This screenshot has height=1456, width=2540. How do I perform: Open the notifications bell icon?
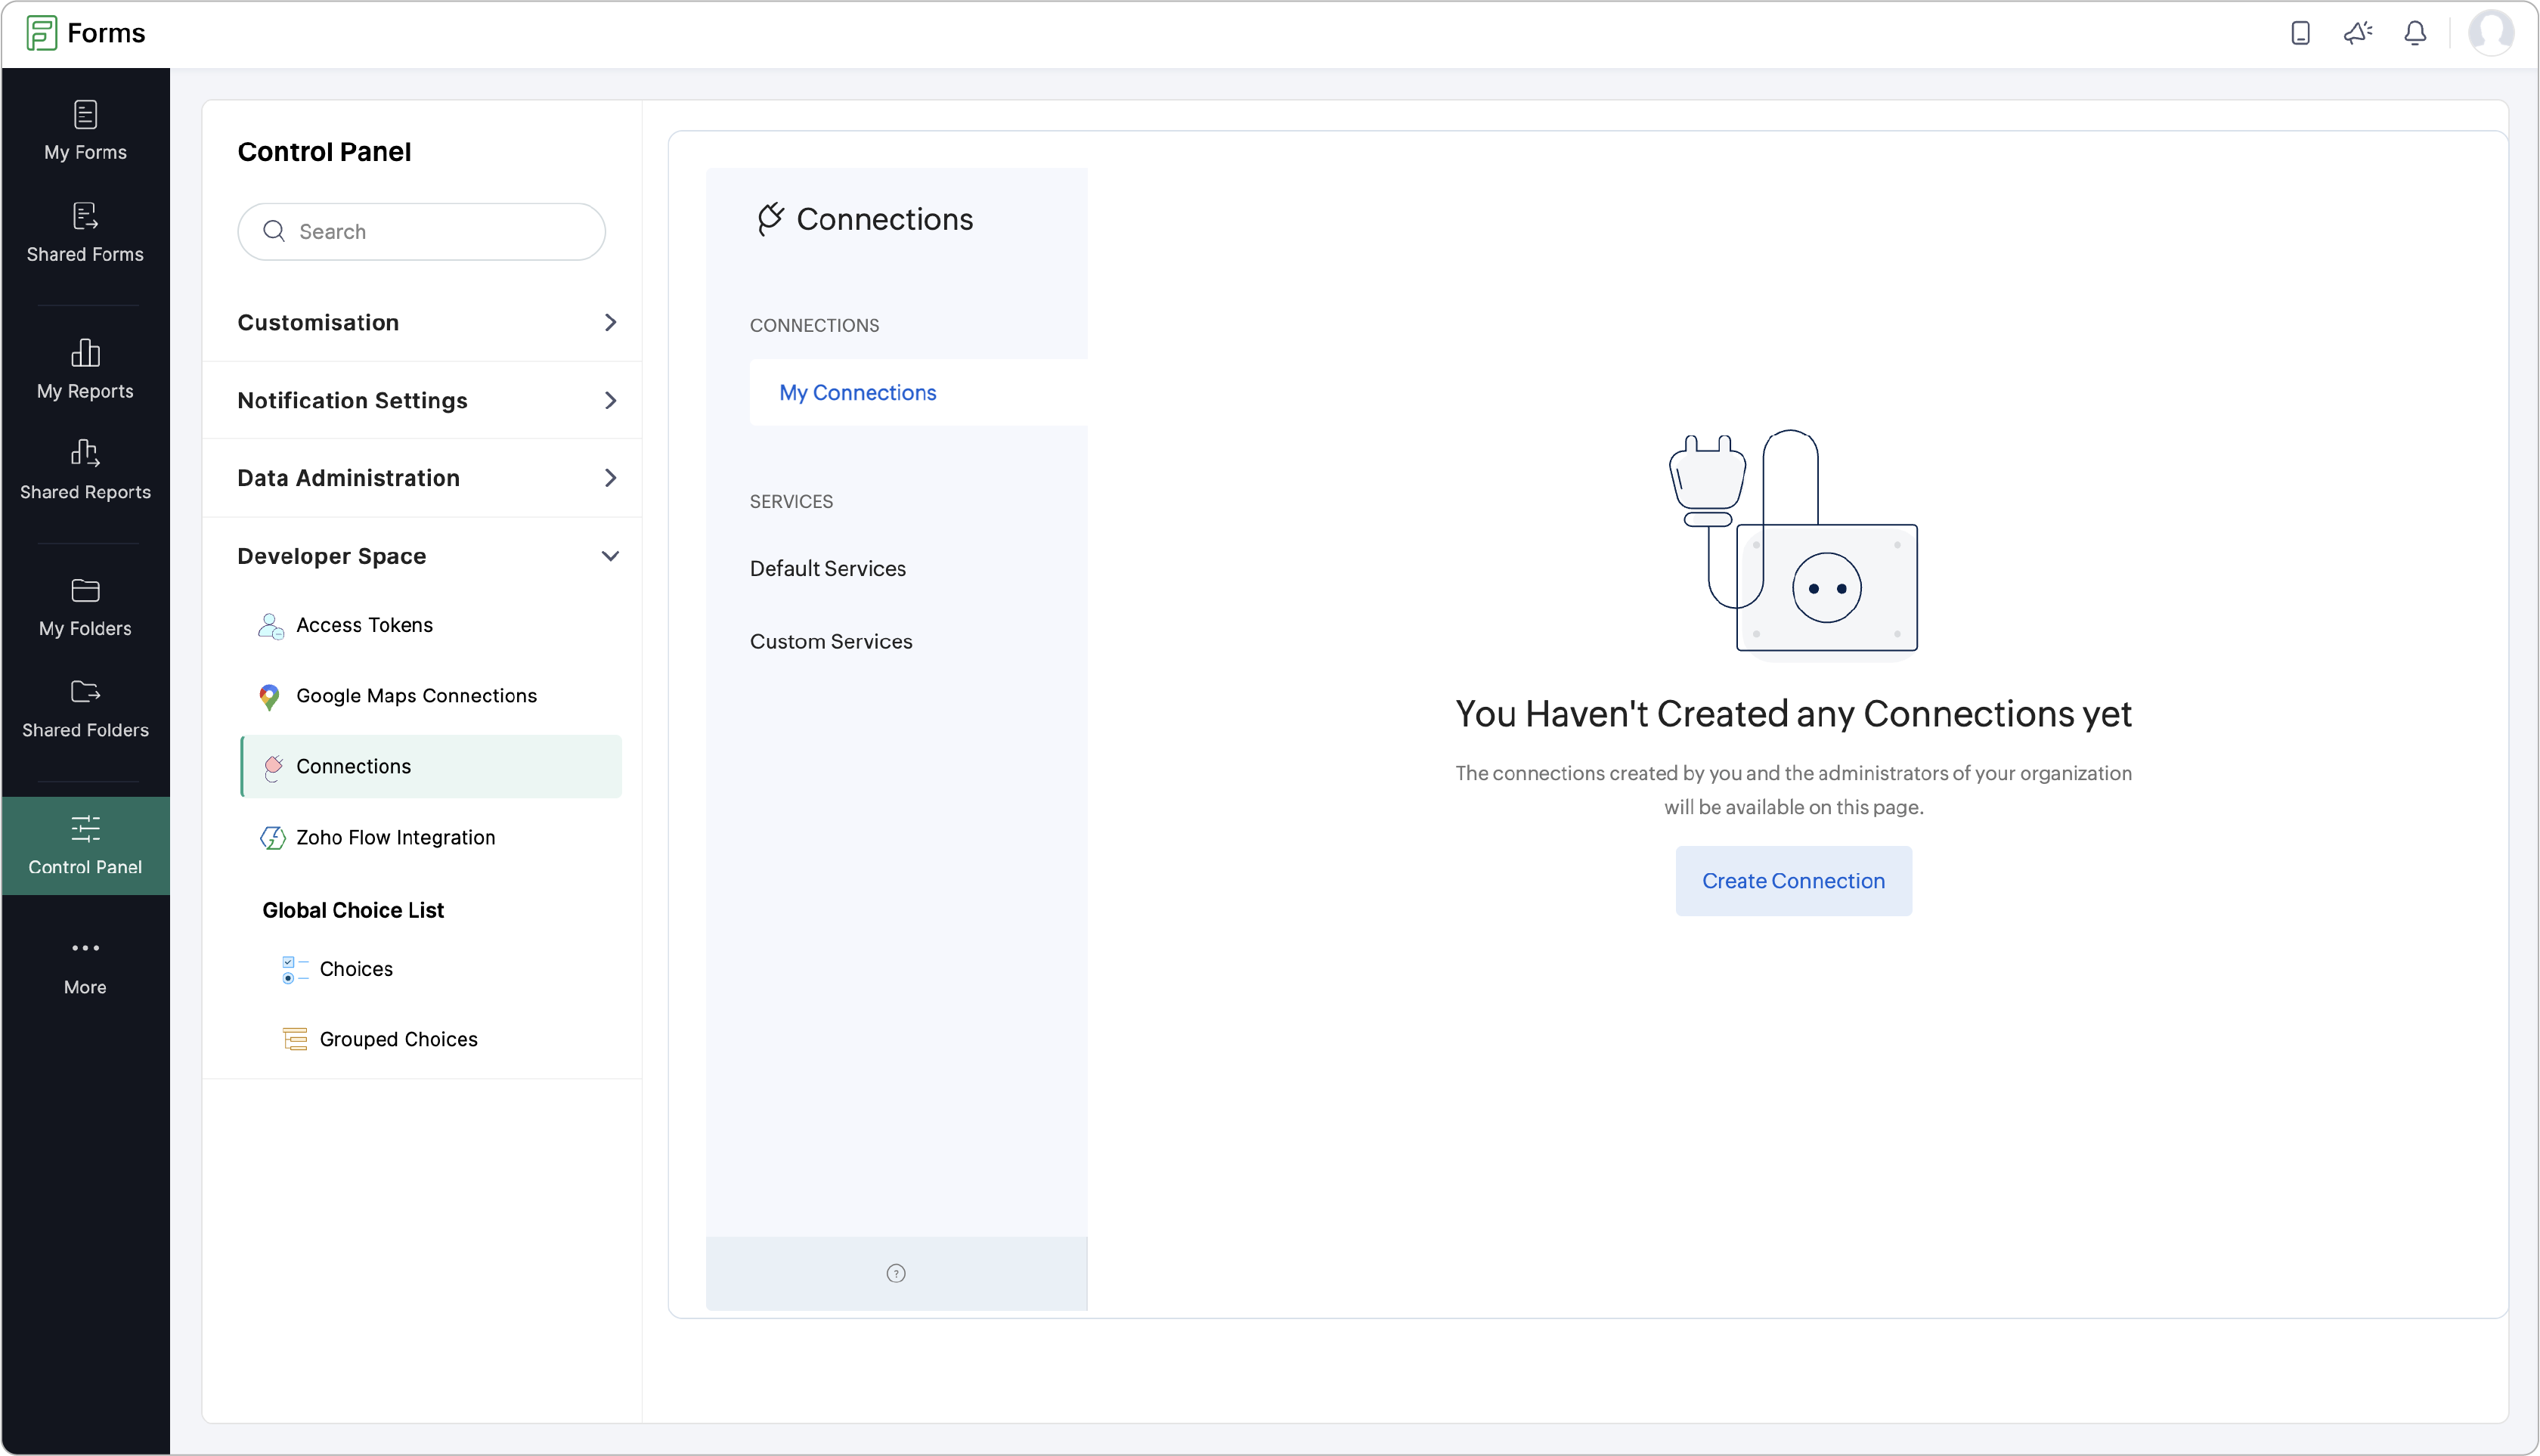2415,33
